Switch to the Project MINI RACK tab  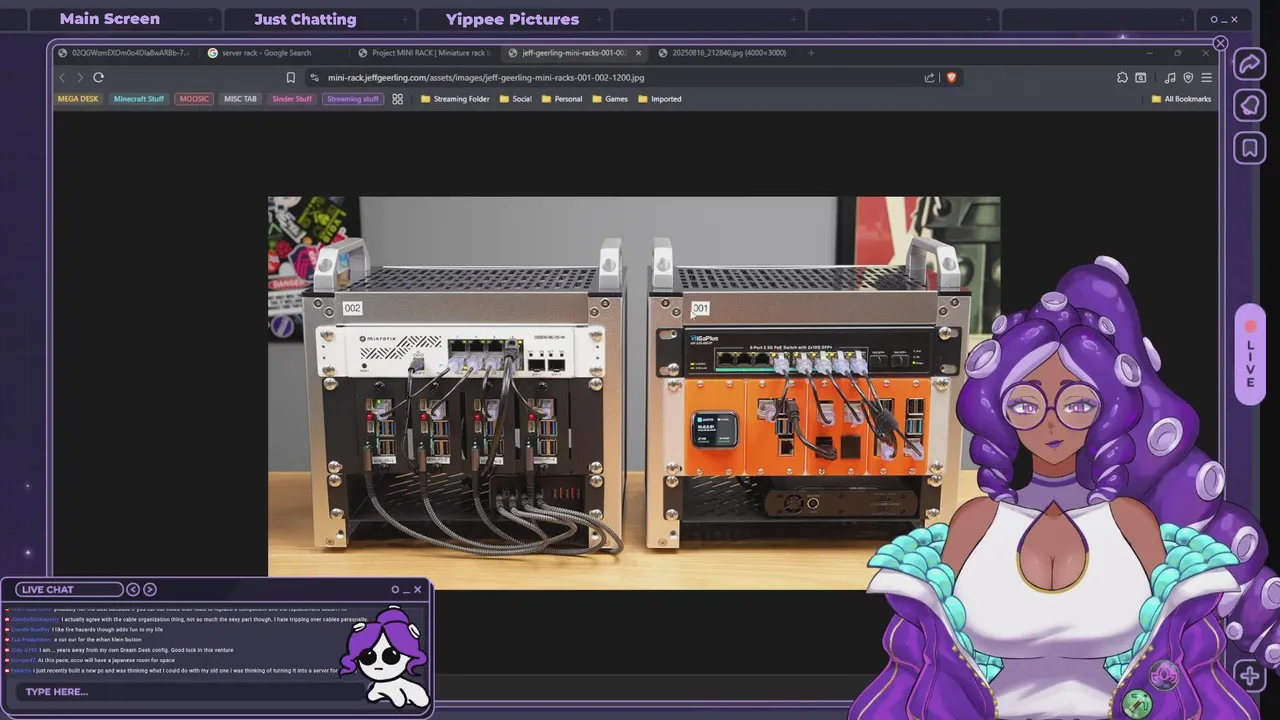tap(425, 53)
